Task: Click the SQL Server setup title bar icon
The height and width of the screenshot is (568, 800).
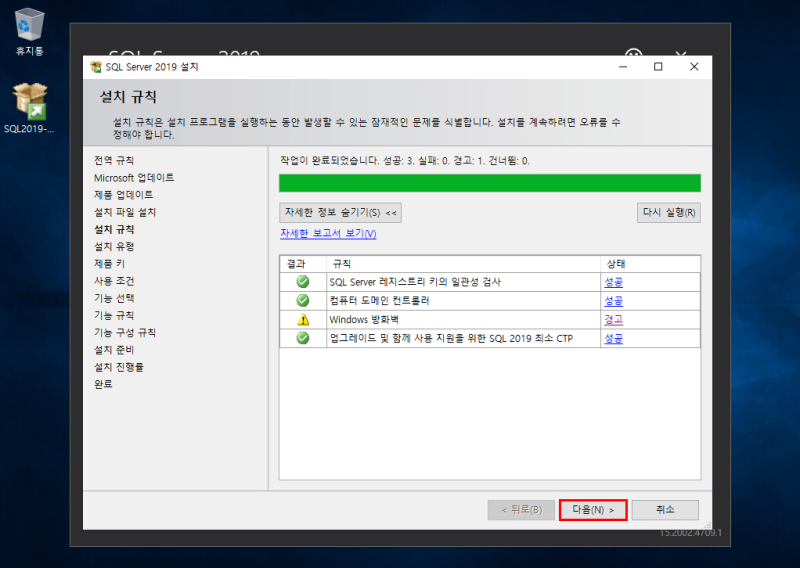Action: tap(95, 67)
